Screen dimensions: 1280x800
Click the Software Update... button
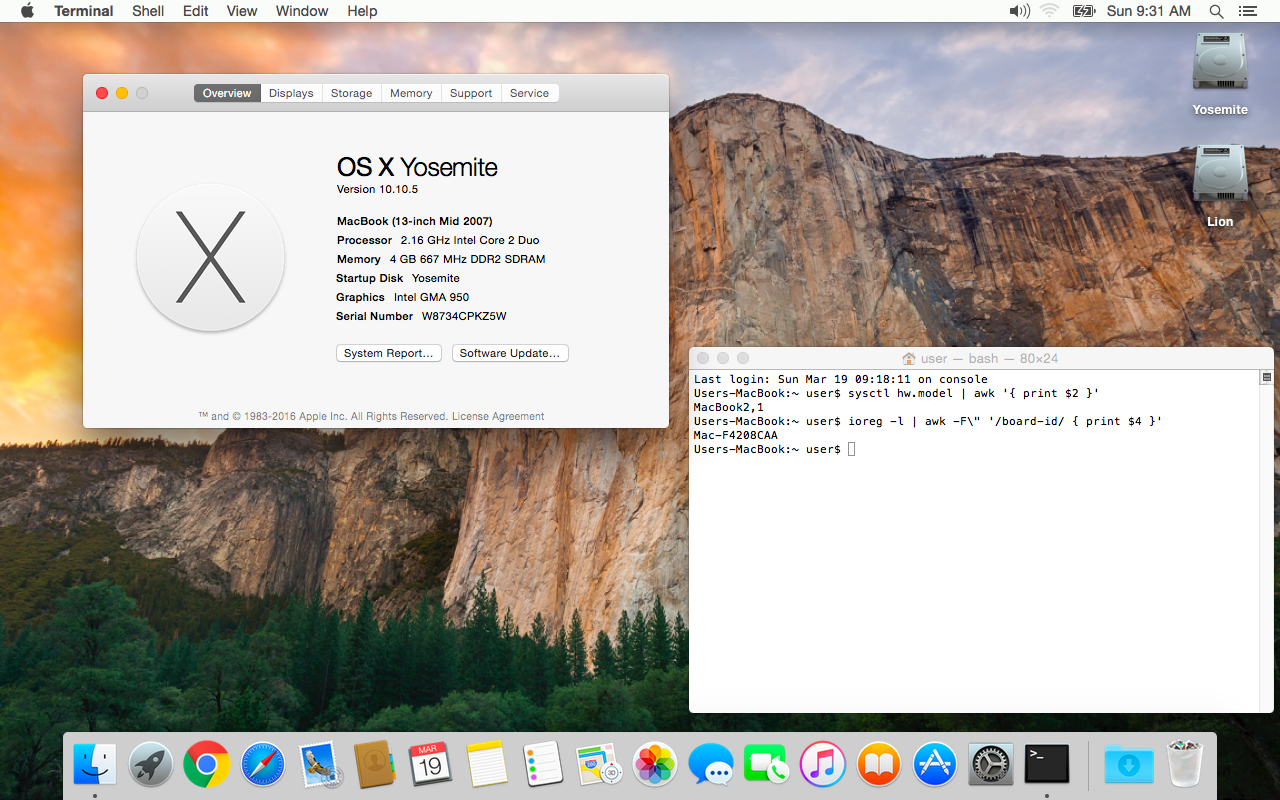(x=510, y=353)
